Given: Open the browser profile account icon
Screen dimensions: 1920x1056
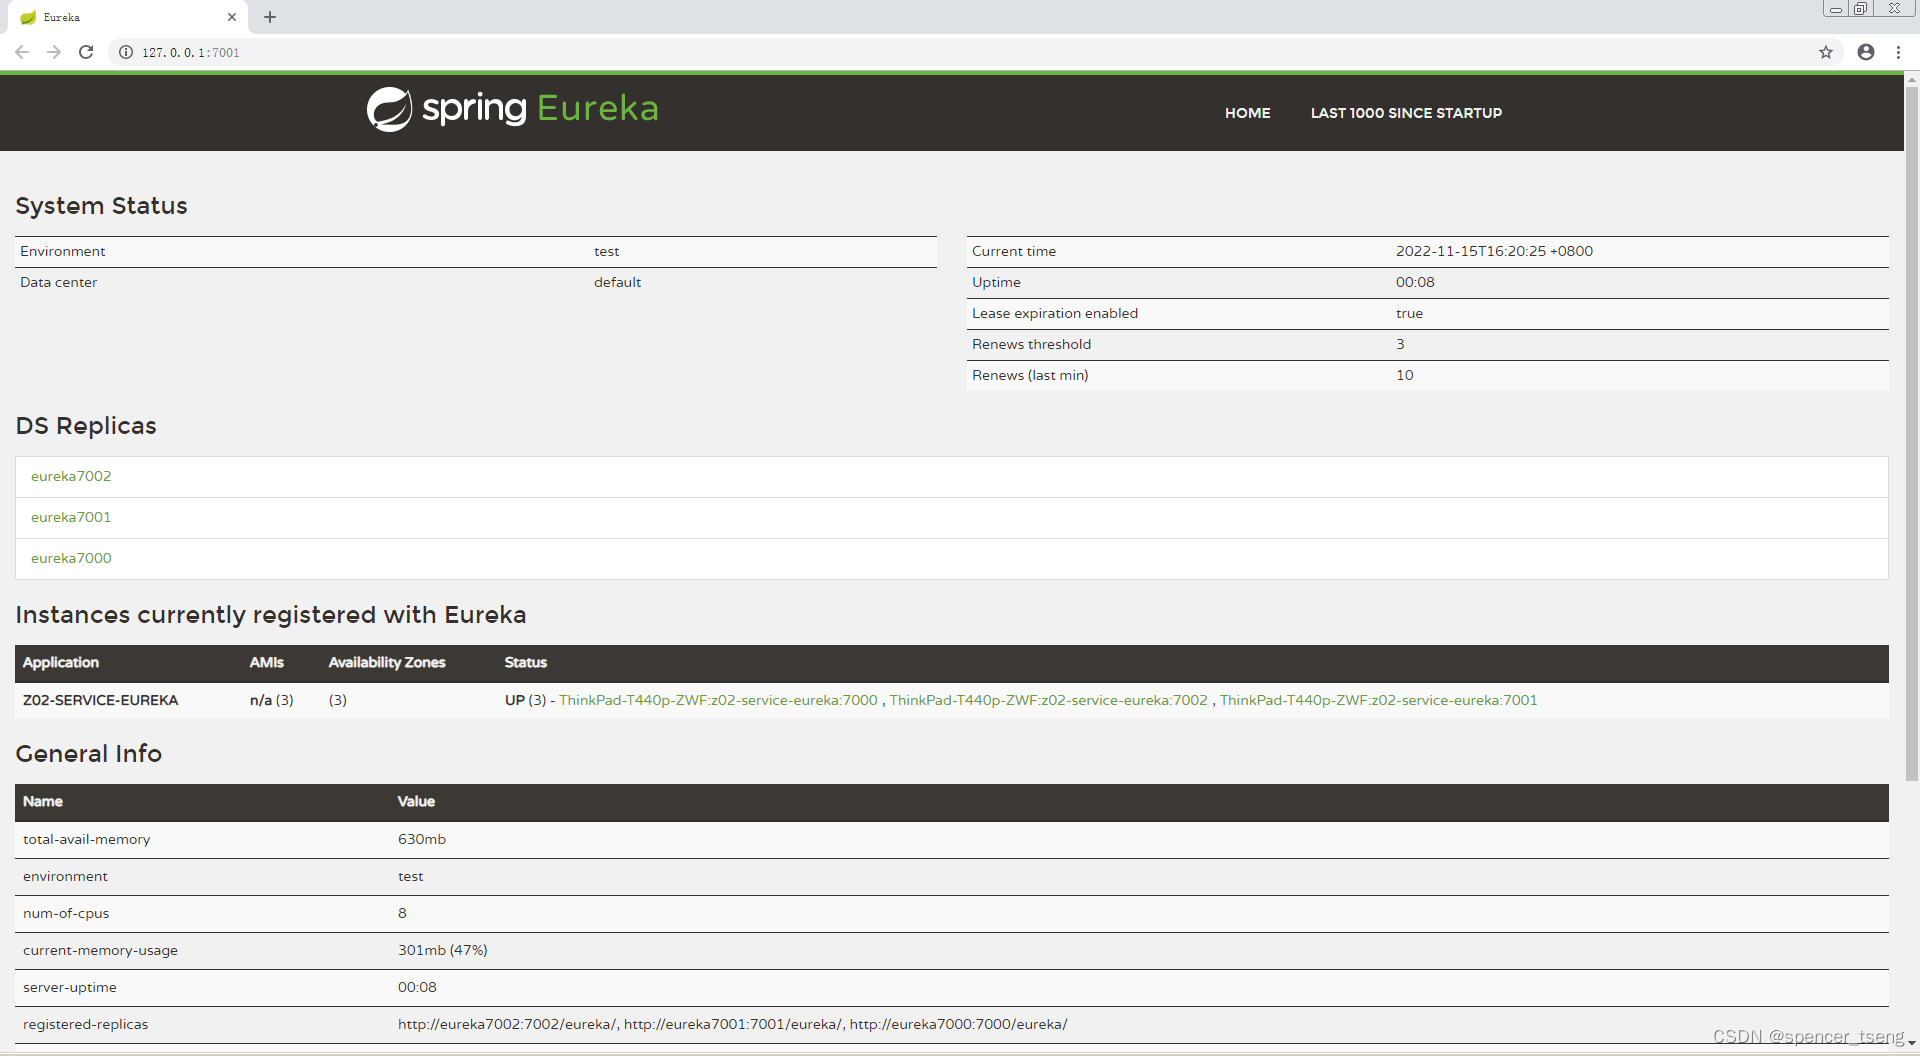Looking at the screenshot, I should pyautogui.click(x=1866, y=52).
